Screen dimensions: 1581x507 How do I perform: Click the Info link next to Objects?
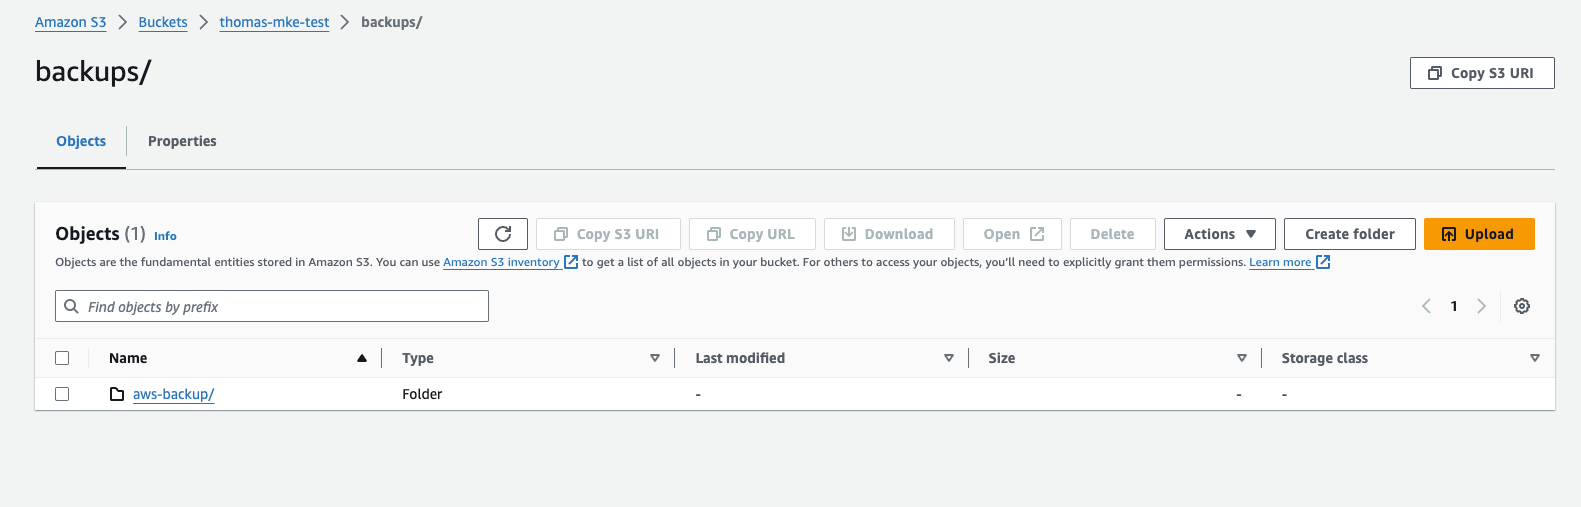tap(165, 236)
